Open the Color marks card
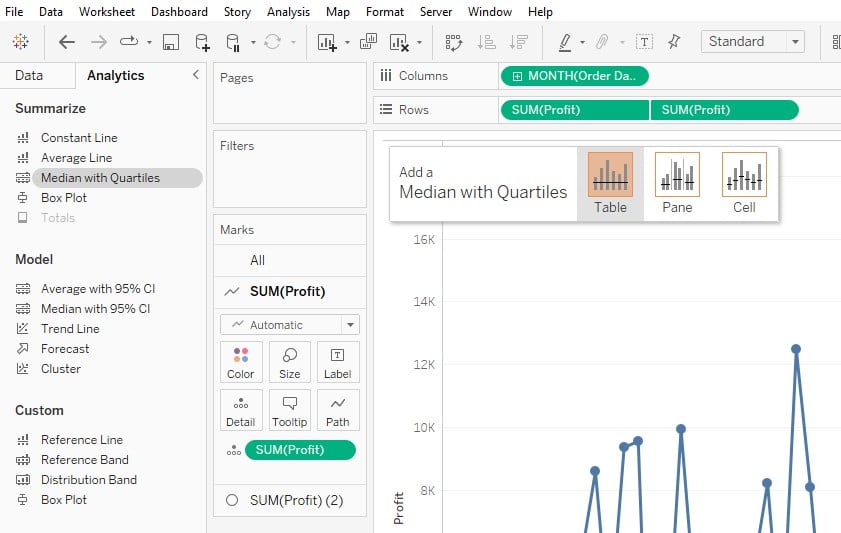The image size is (841, 533). point(241,362)
